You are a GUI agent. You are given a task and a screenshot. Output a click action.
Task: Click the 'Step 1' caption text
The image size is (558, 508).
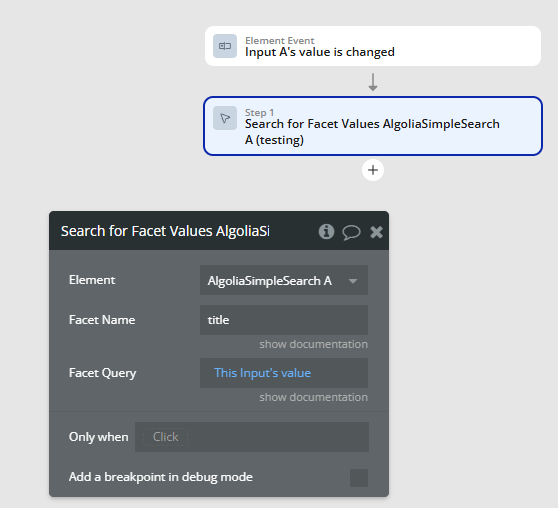click(x=259, y=112)
